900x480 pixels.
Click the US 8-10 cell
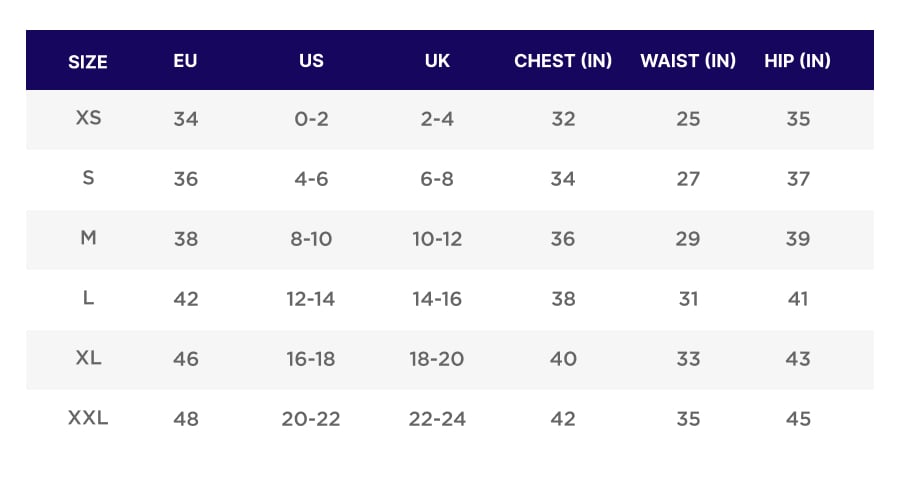(311, 239)
